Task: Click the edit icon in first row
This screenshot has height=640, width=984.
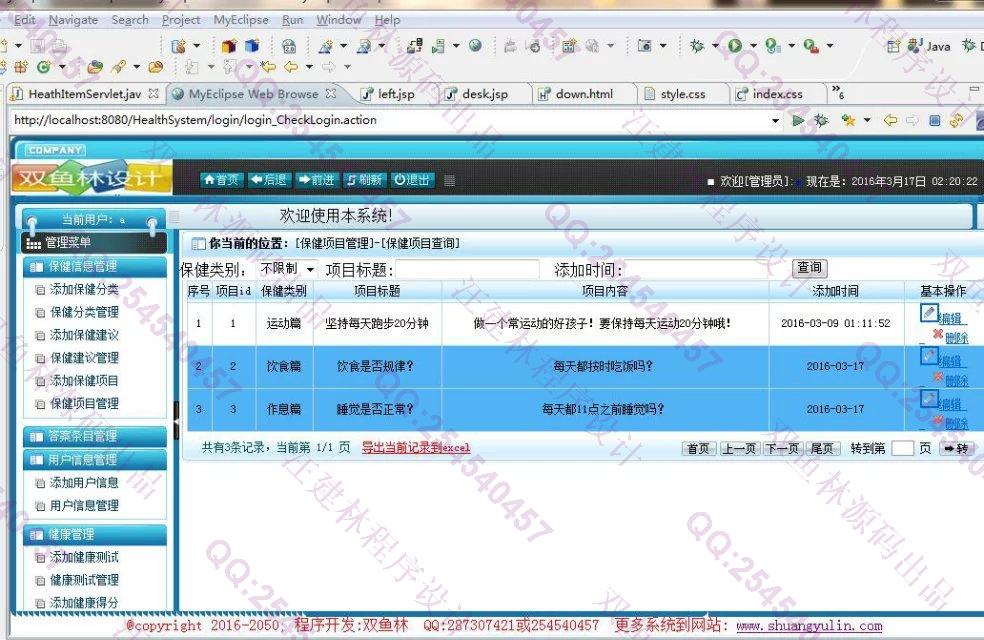Action: [x=929, y=313]
